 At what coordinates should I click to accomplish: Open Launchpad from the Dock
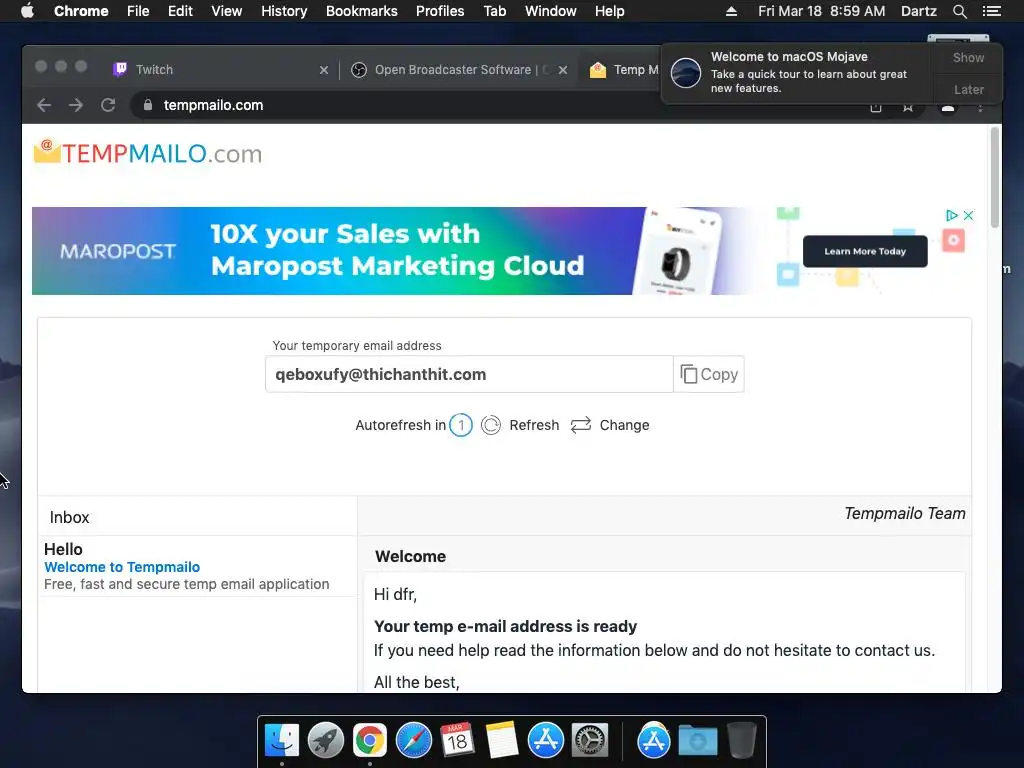pyautogui.click(x=325, y=740)
